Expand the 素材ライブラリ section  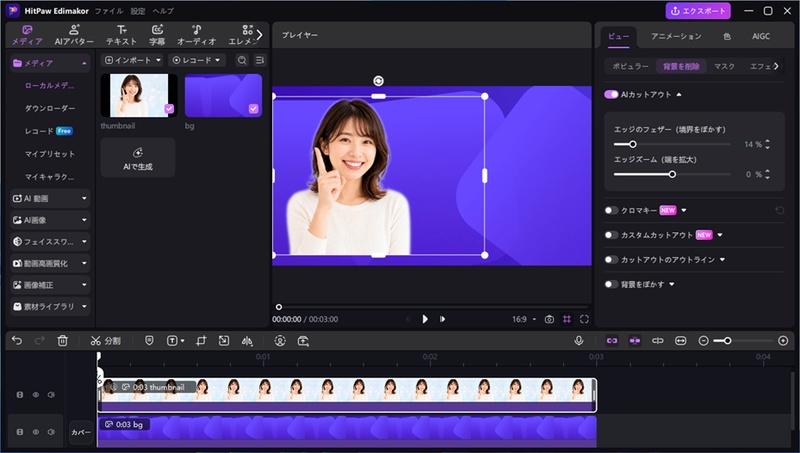(50, 307)
